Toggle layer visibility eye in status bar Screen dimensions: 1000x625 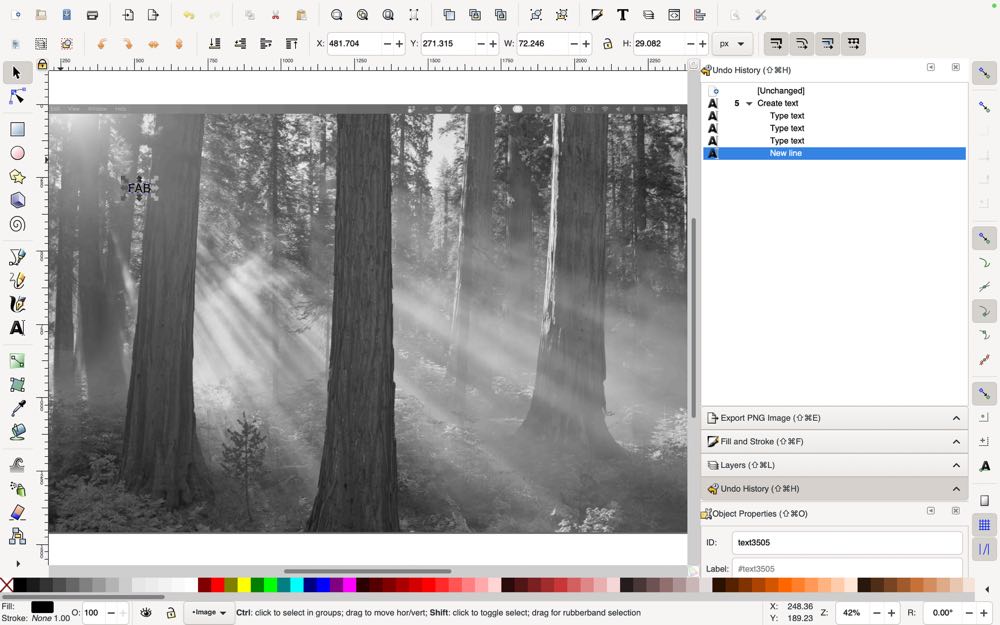pyautogui.click(x=146, y=612)
